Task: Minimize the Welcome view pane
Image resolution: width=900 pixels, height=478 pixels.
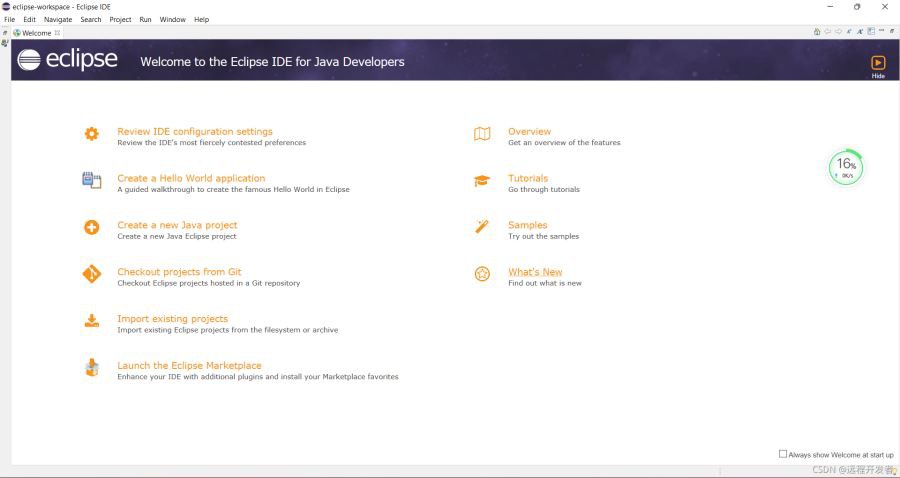Action: [882, 30]
